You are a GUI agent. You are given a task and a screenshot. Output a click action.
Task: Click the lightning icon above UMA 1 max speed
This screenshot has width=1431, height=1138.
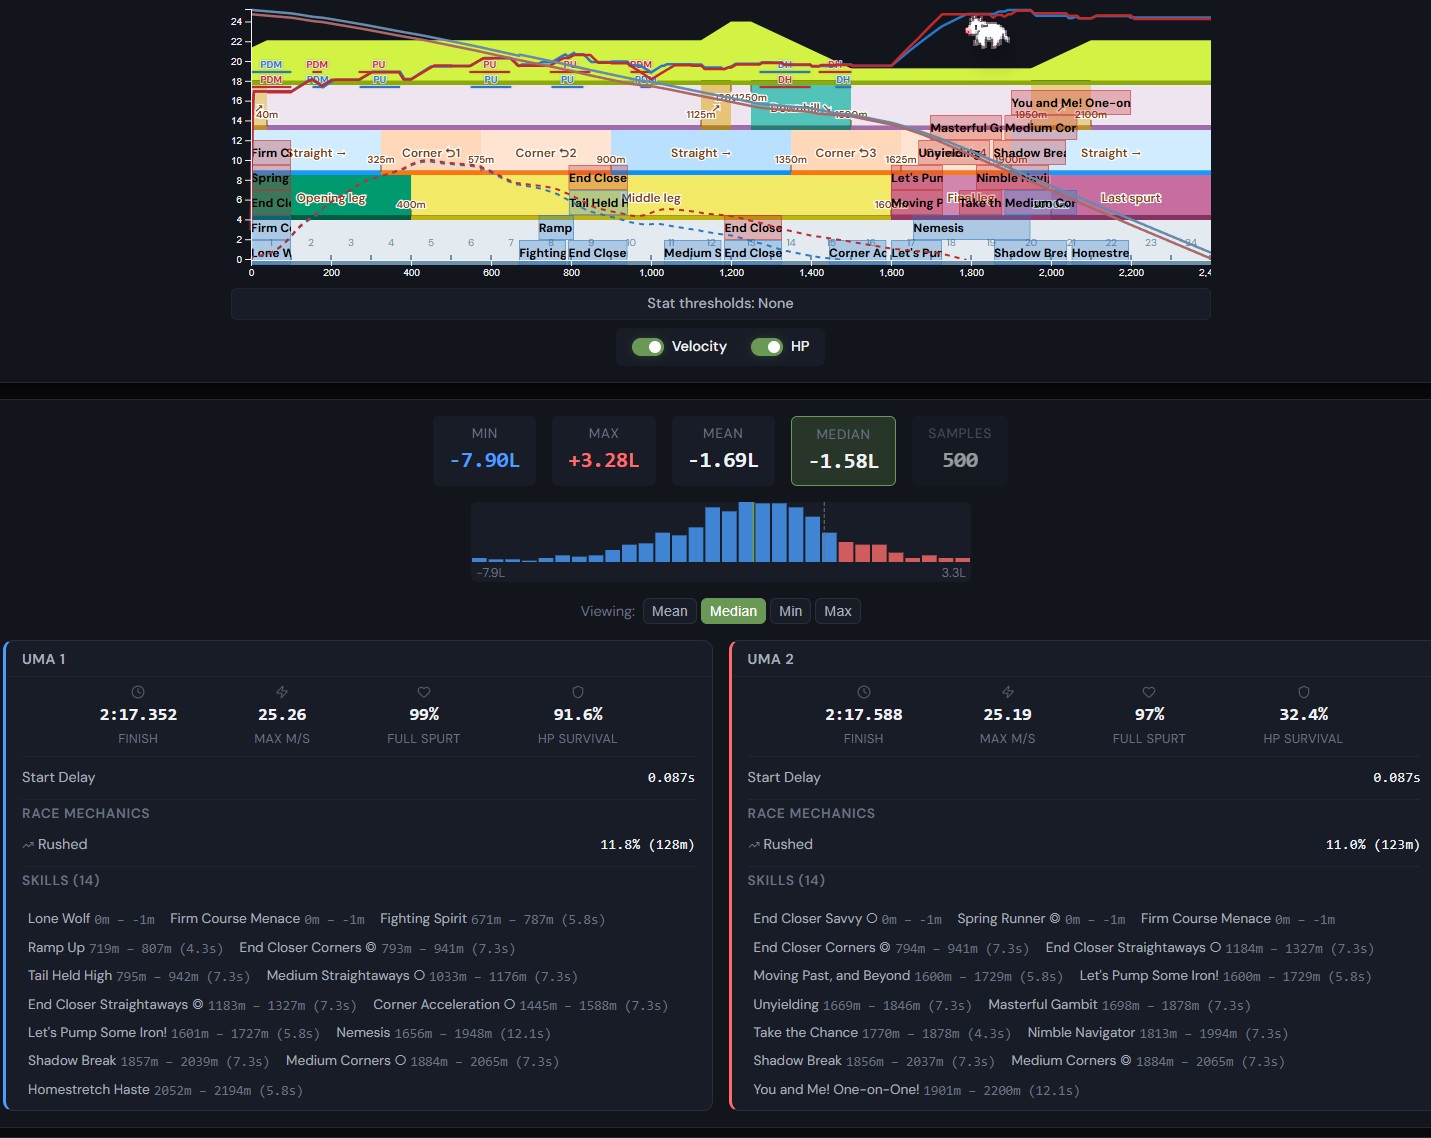tap(282, 692)
